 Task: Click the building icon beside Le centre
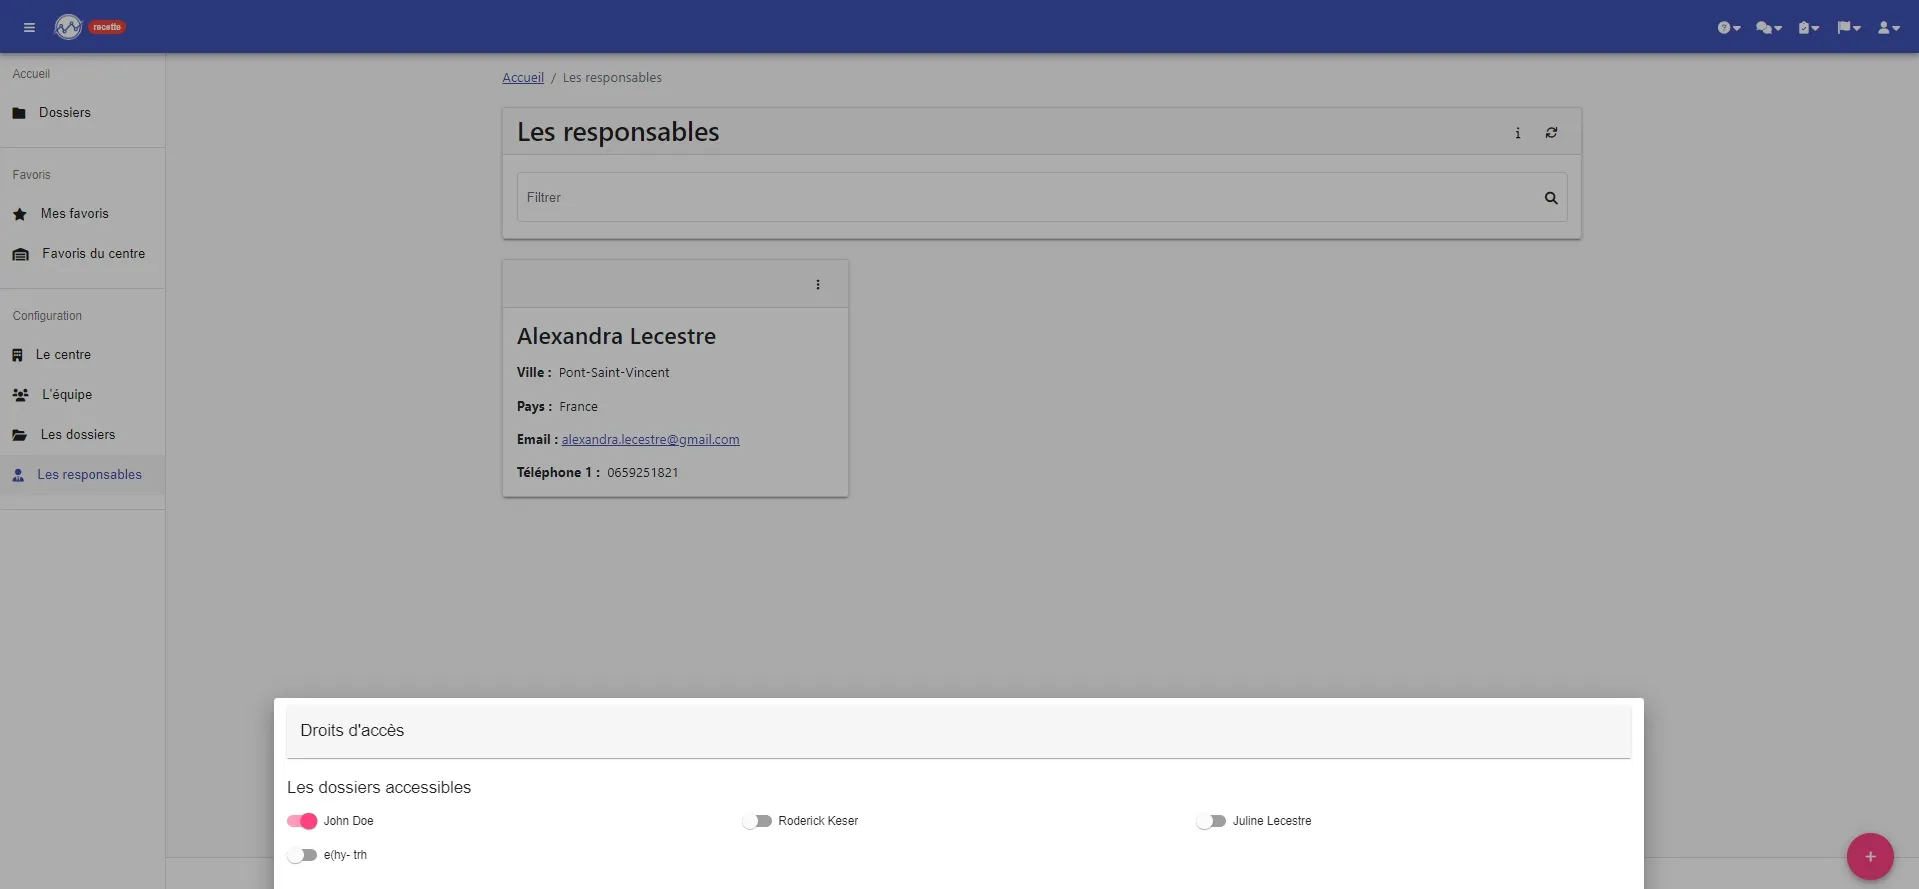click(x=17, y=355)
